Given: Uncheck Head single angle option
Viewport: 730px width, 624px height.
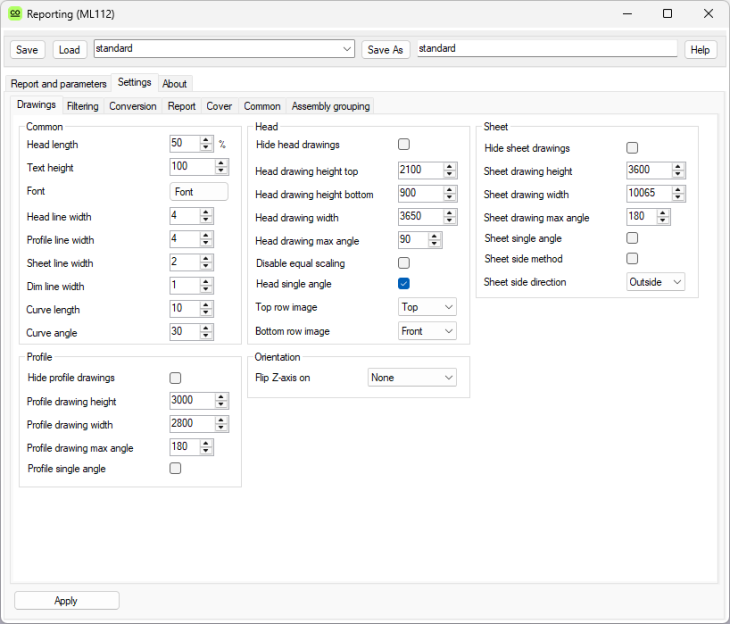Looking at the screenshot, I should 404,284.
